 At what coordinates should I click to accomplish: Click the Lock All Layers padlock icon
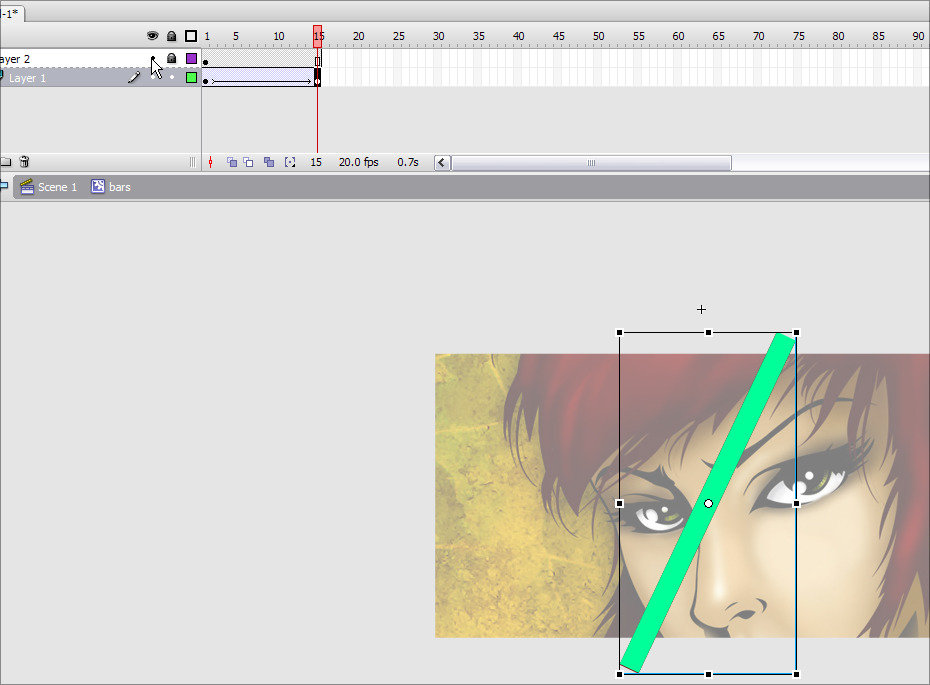(x=171, y=36)
